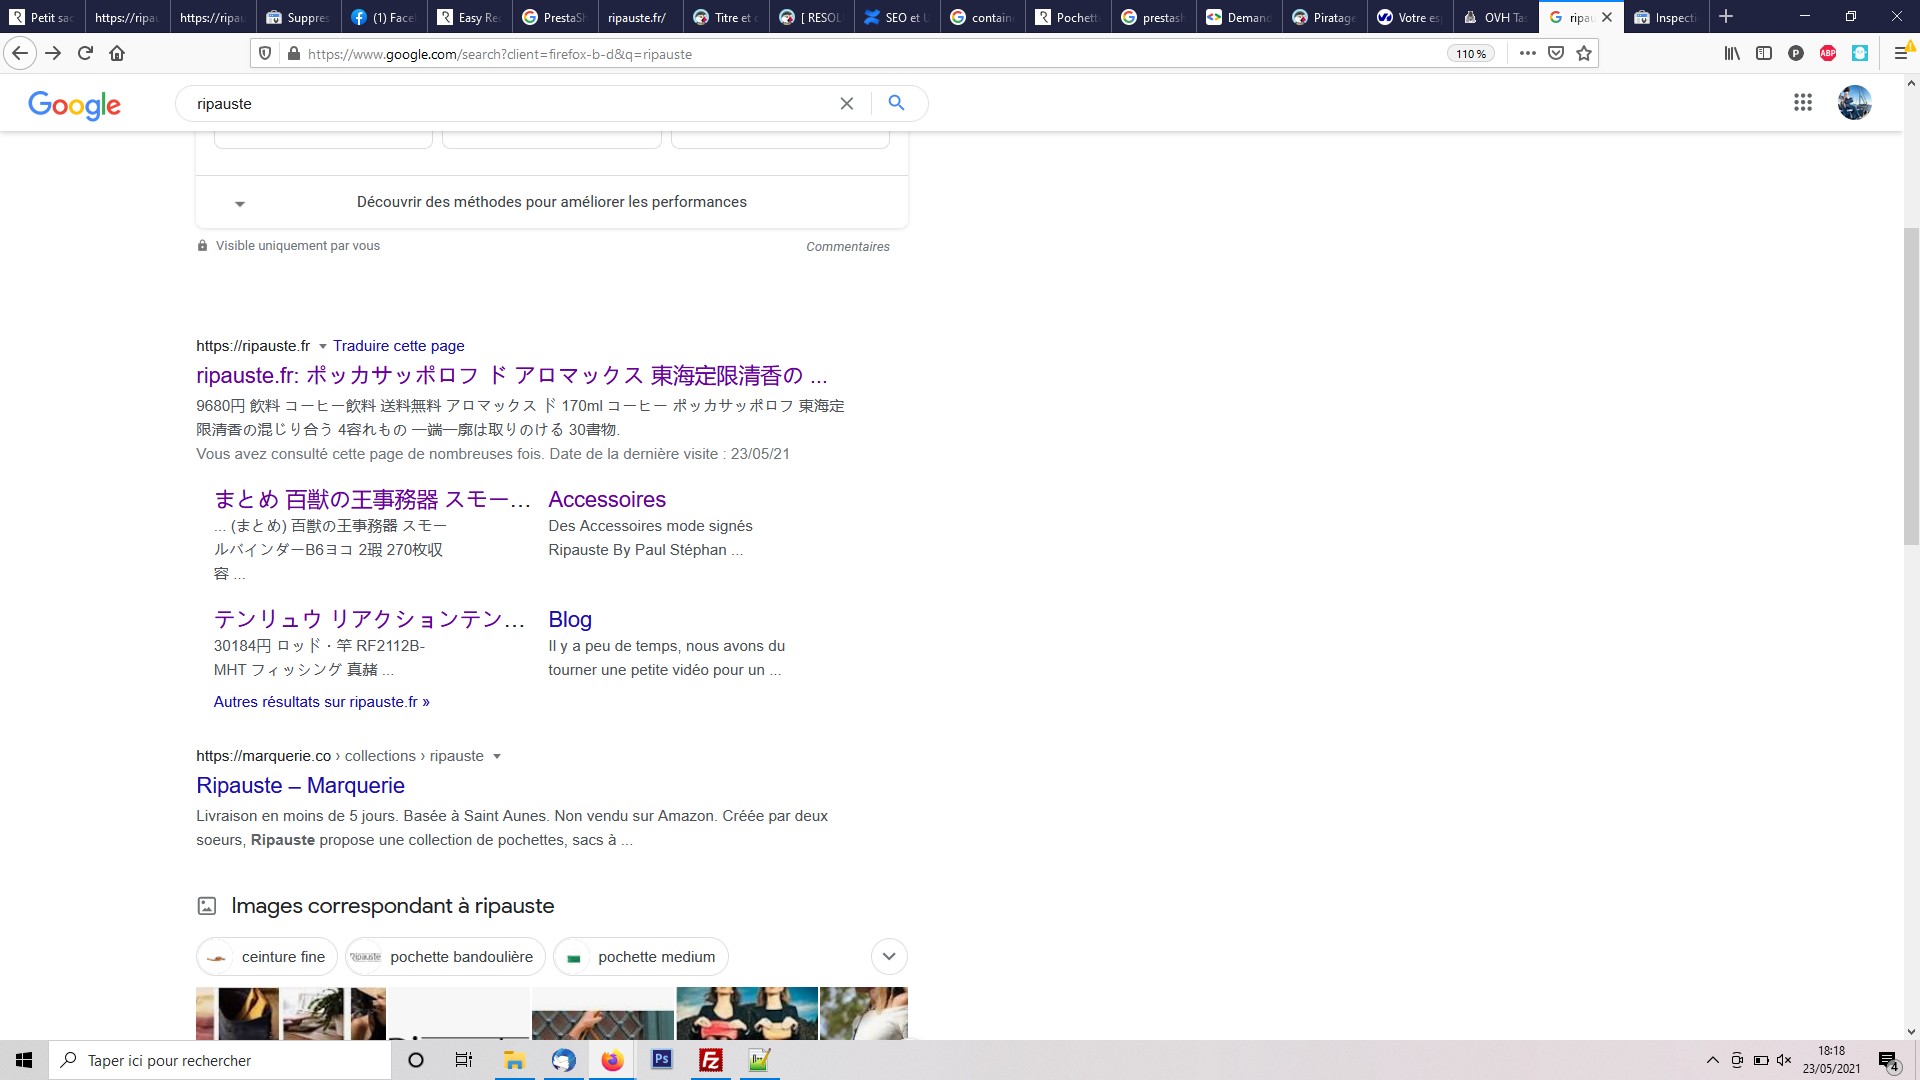Bookmark this page with the star icon
This screenshot has height=1080, width=1920.
click(1584, 54)
